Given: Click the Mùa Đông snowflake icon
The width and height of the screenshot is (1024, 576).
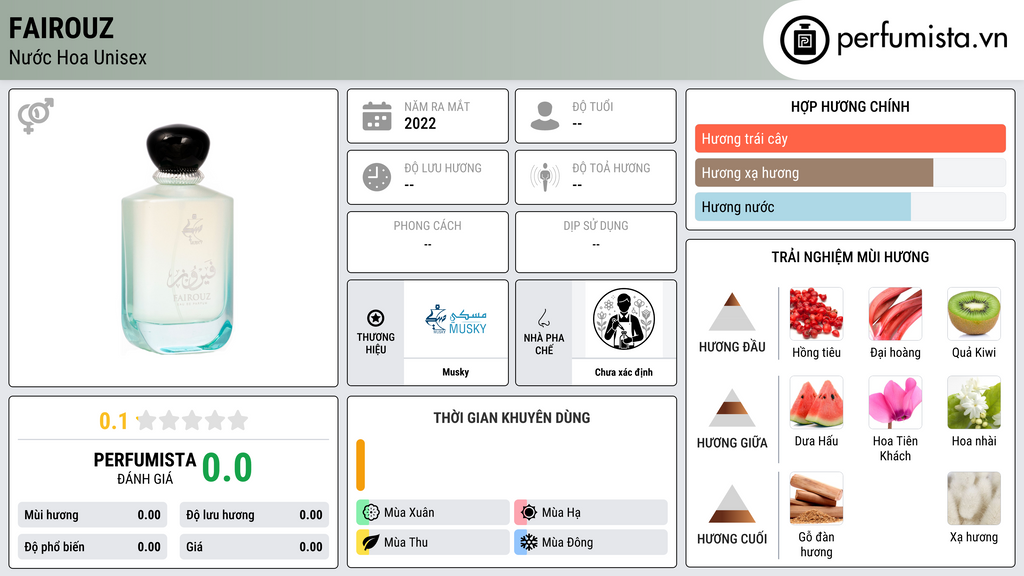Looking at the screenshot, I should tap(529, 542).
